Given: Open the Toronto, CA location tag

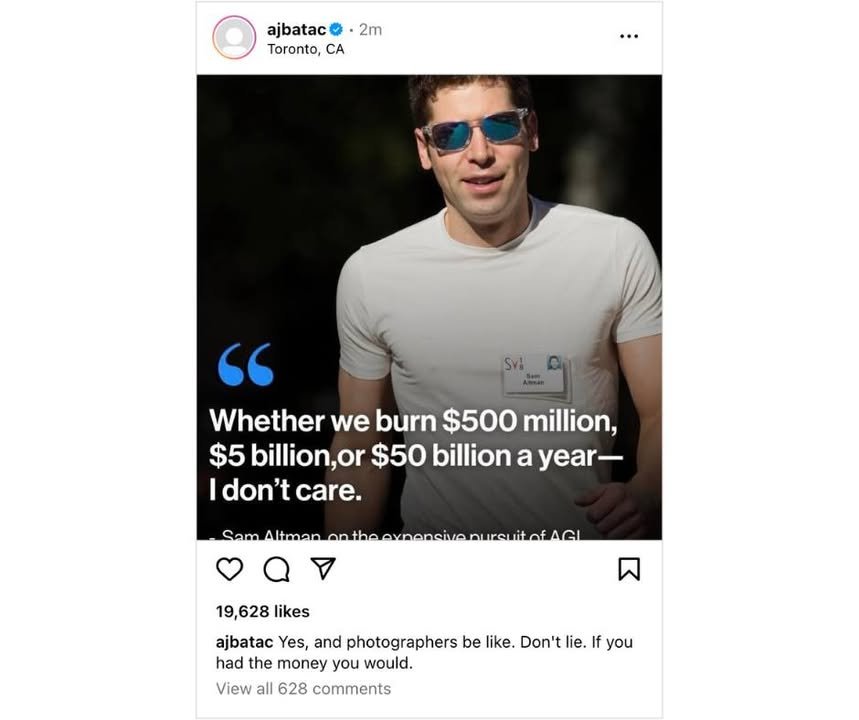Looking at the screenshot, I should point(306,49).
